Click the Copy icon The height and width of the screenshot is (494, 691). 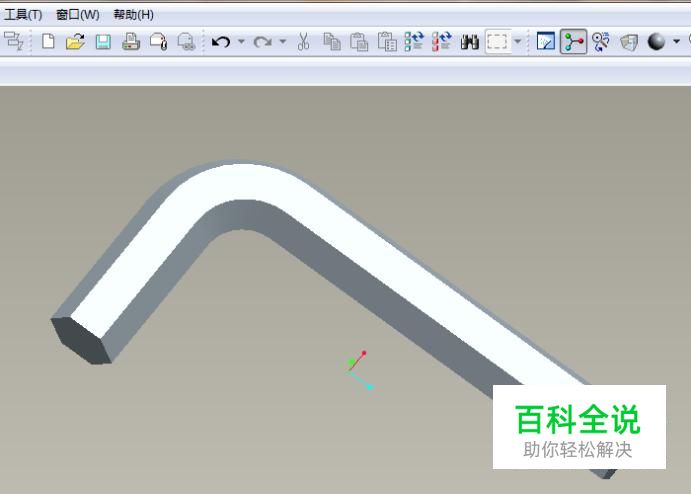(x=331, y=41)
